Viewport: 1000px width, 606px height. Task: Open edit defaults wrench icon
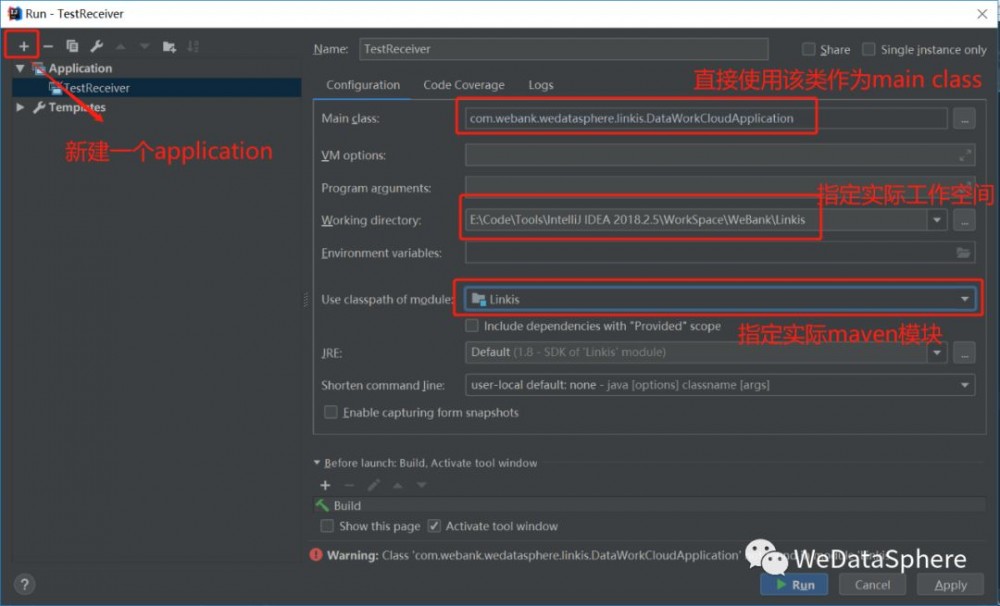click(x=96, y=47)
